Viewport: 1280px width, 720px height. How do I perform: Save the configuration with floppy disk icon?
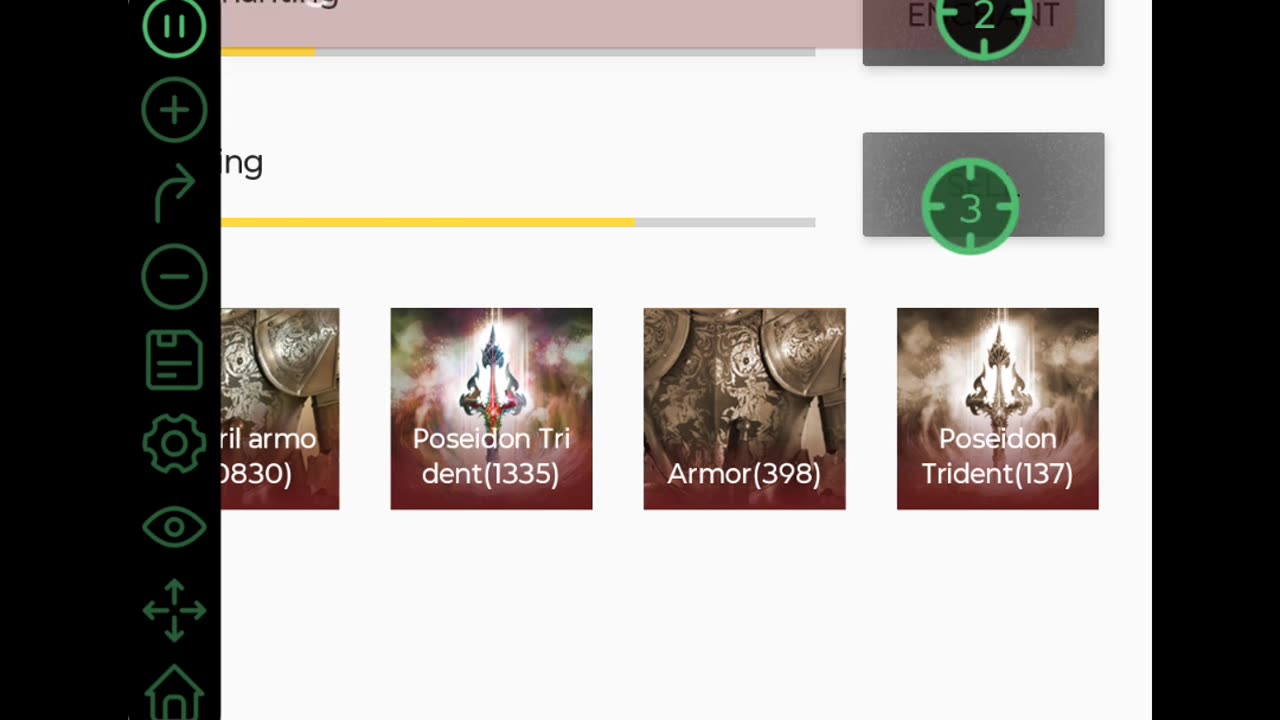(174, 360)
